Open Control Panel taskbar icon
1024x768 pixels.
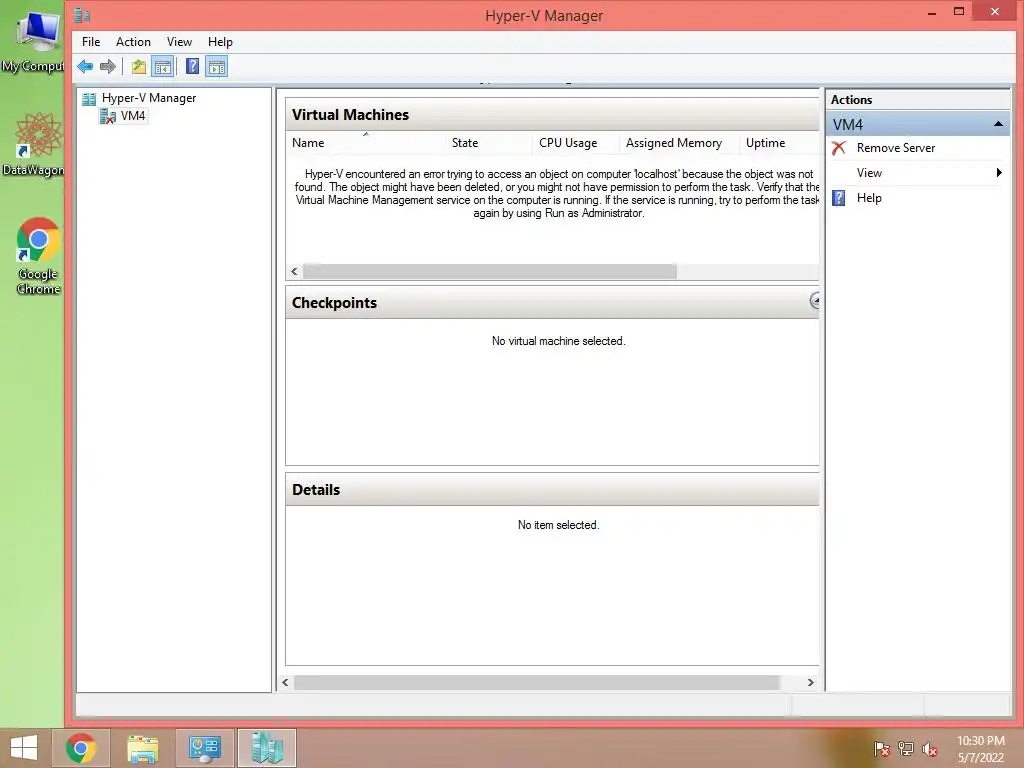pyautogui.click(x=204, y=748)
